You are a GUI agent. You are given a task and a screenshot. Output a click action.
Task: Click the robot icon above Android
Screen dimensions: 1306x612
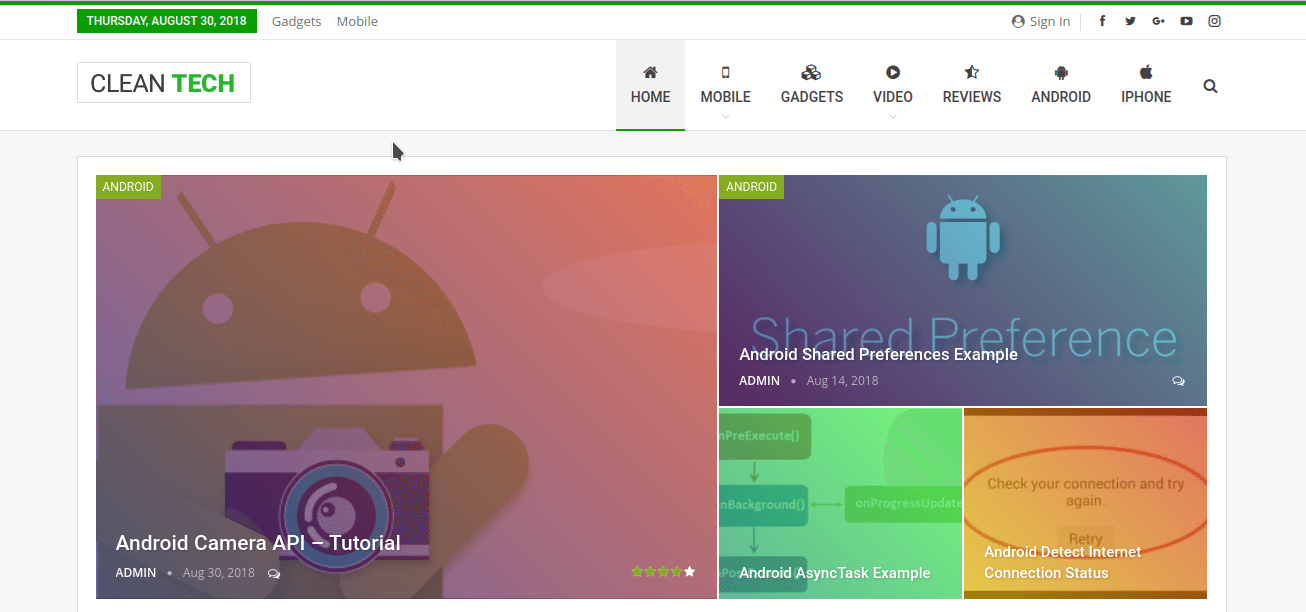coord(1061,72)
